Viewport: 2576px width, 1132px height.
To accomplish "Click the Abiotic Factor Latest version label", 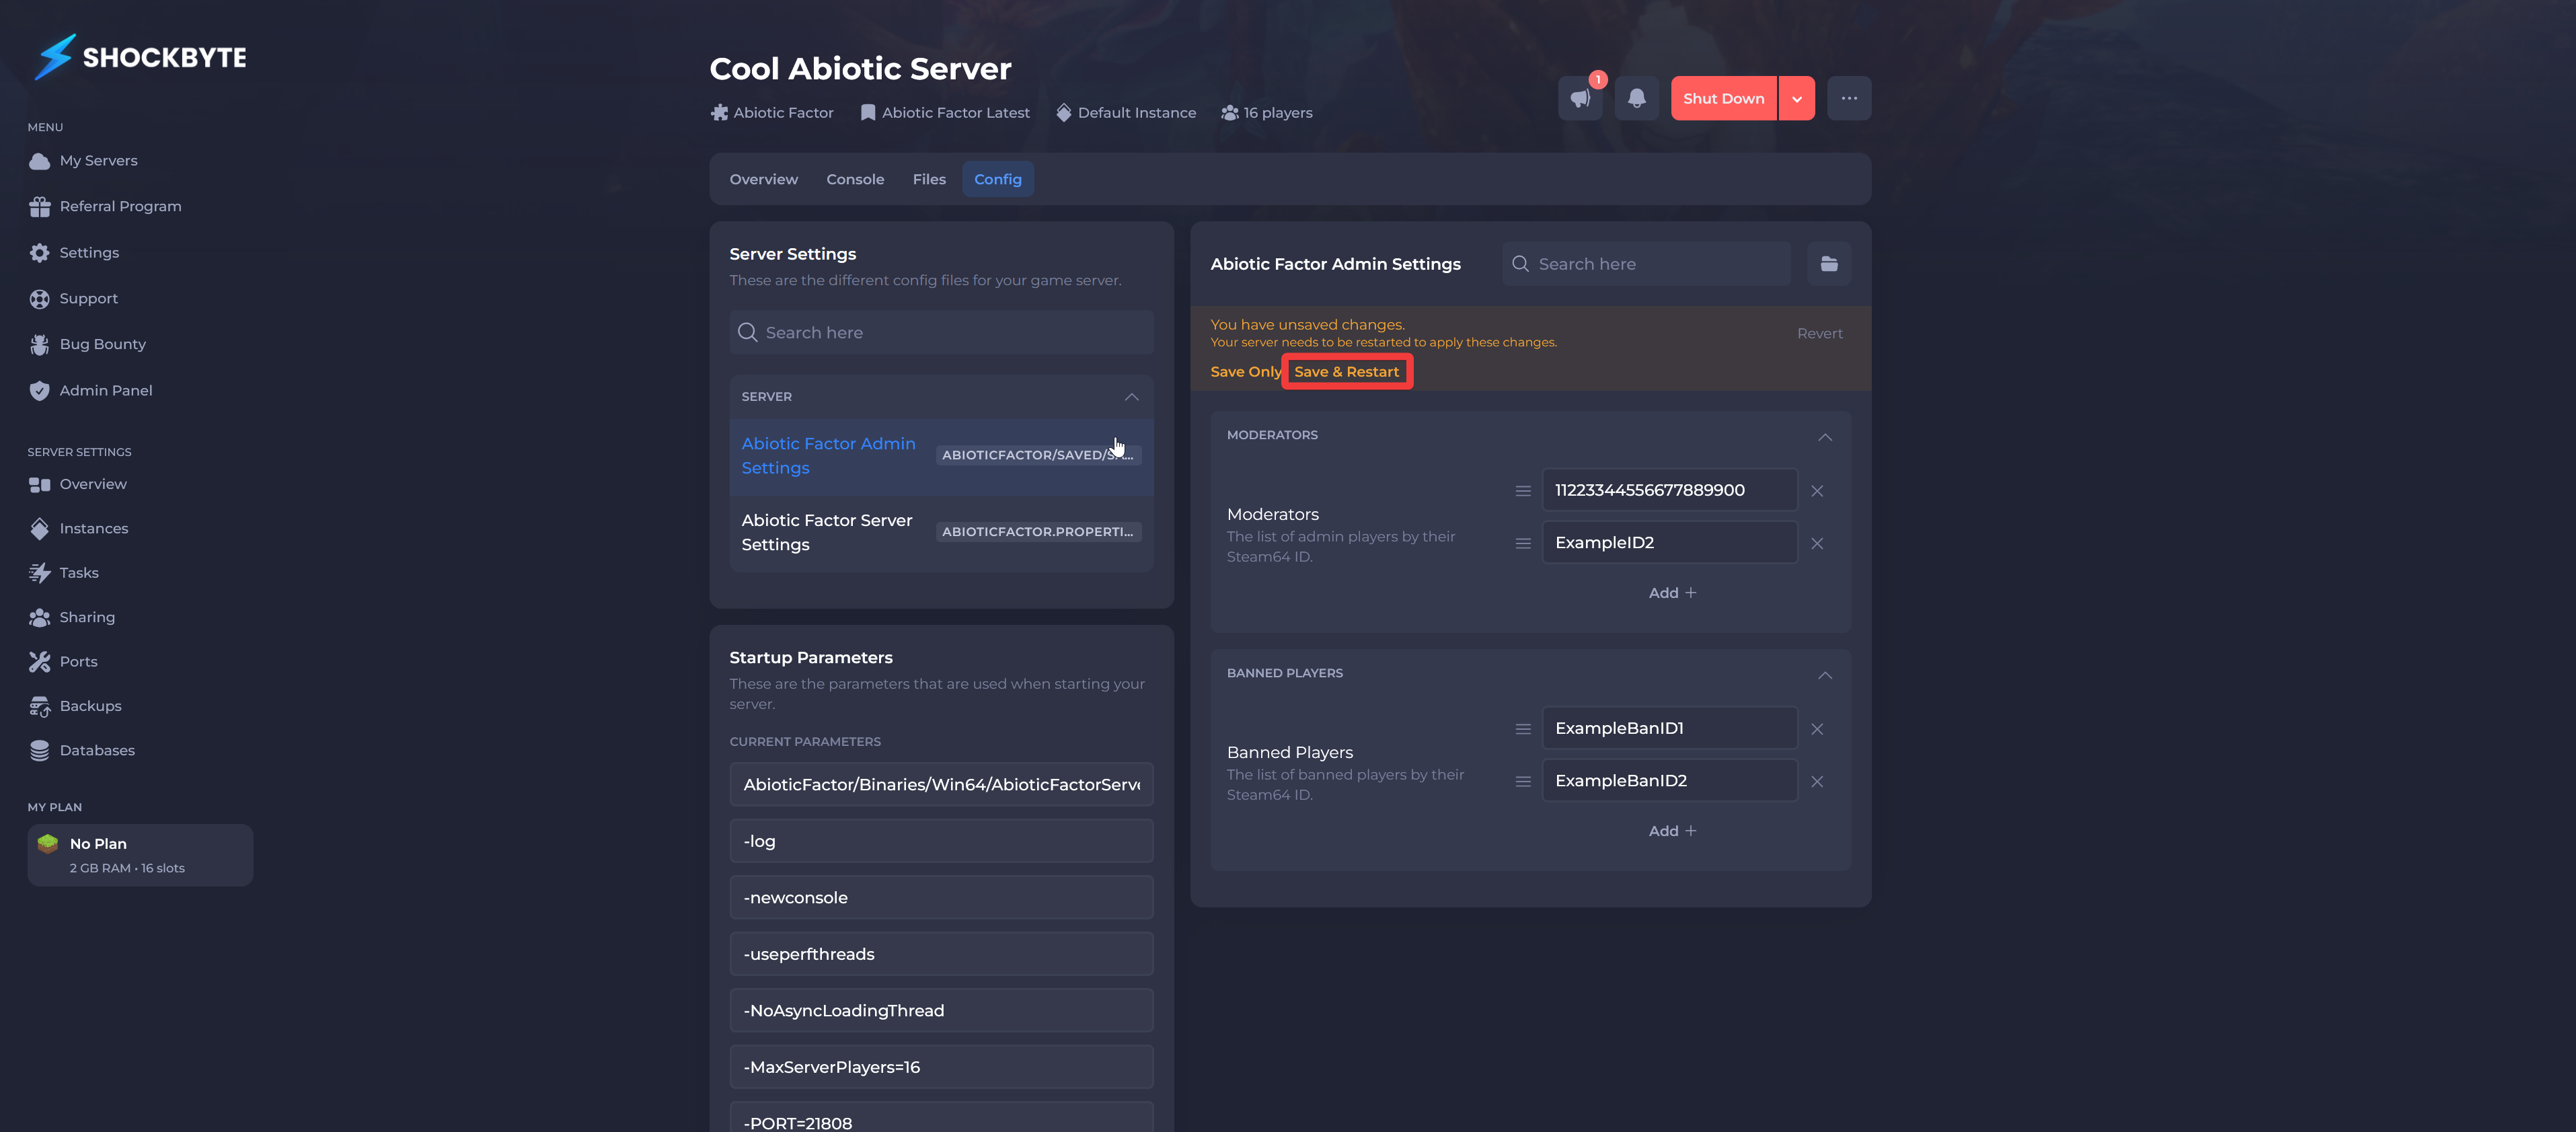I will point(945,113).
